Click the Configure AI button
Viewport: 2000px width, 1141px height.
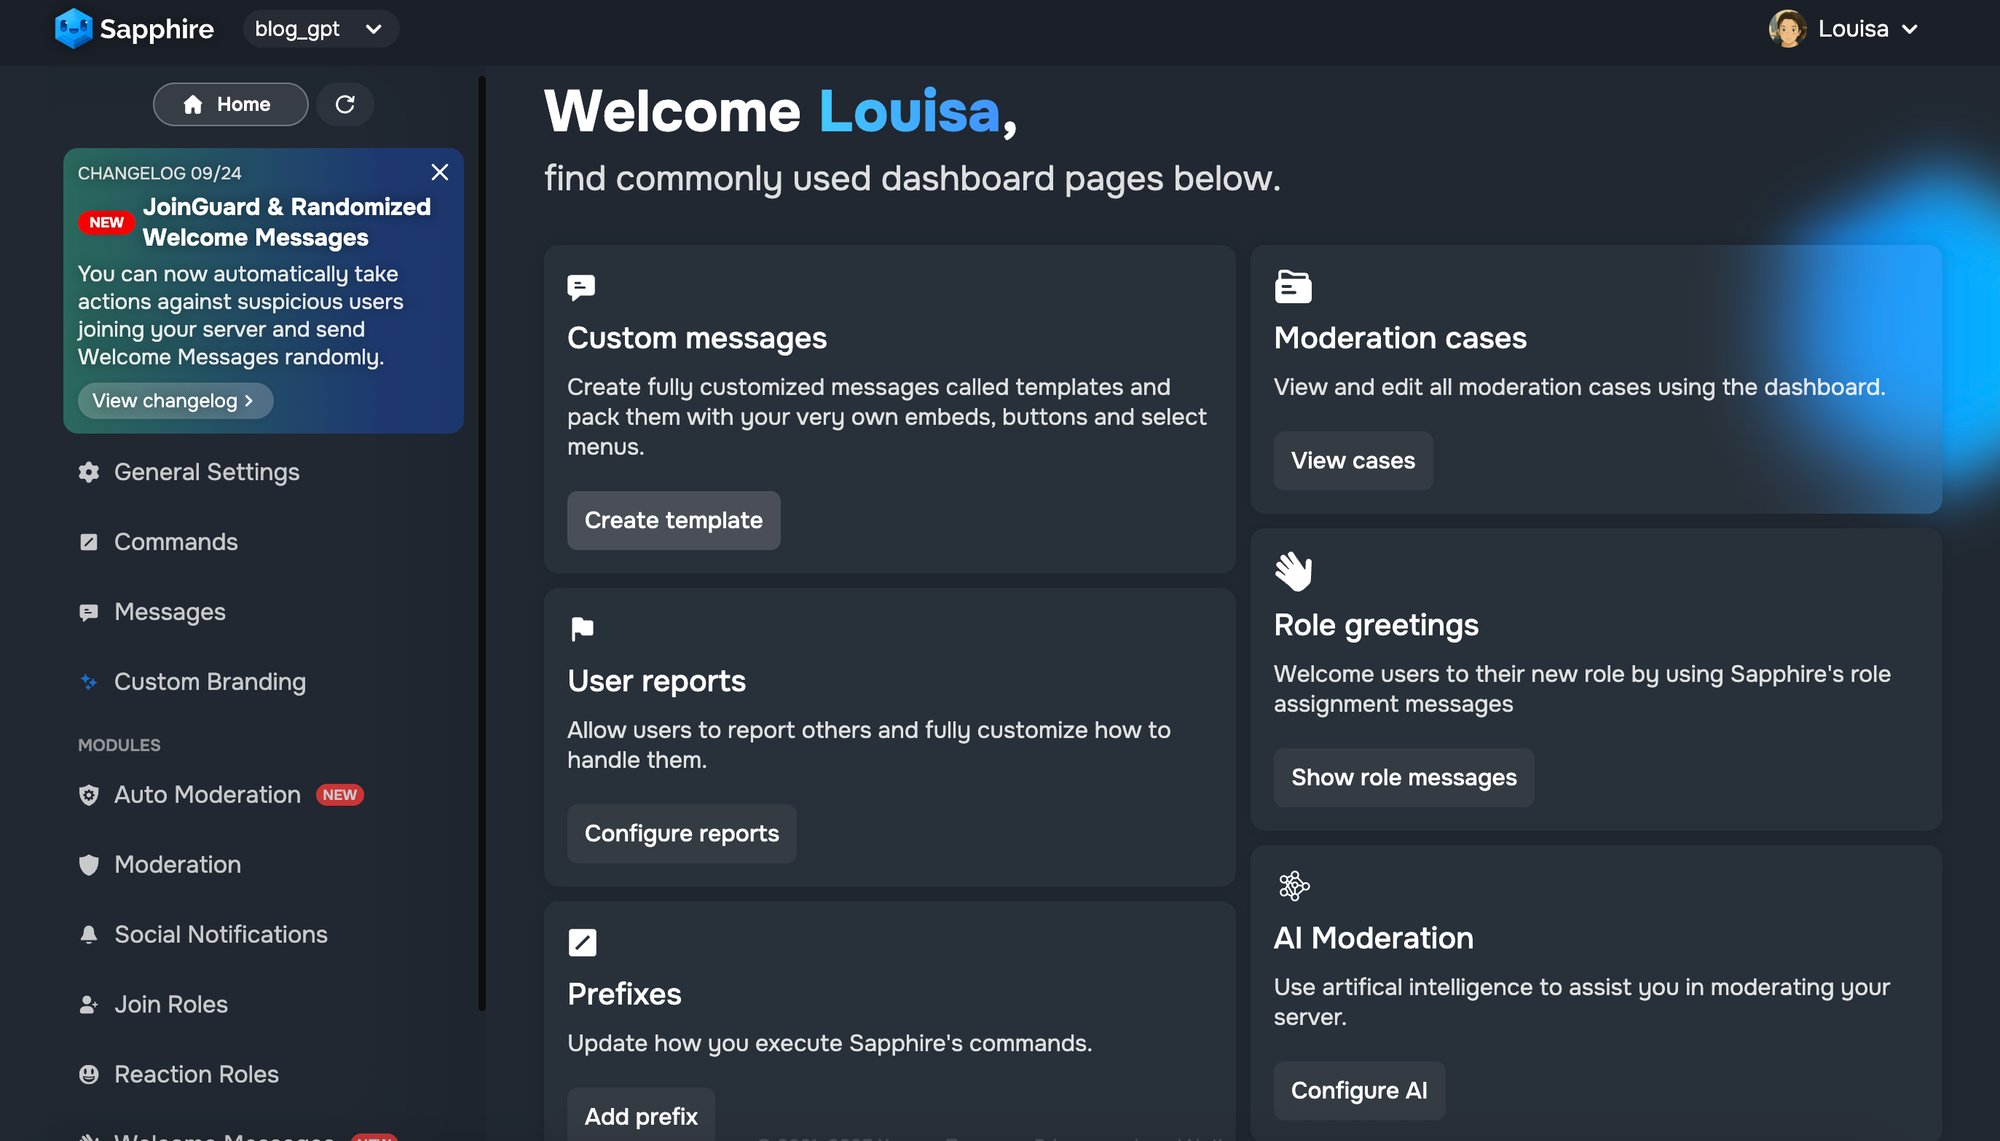(1359, 1091)
